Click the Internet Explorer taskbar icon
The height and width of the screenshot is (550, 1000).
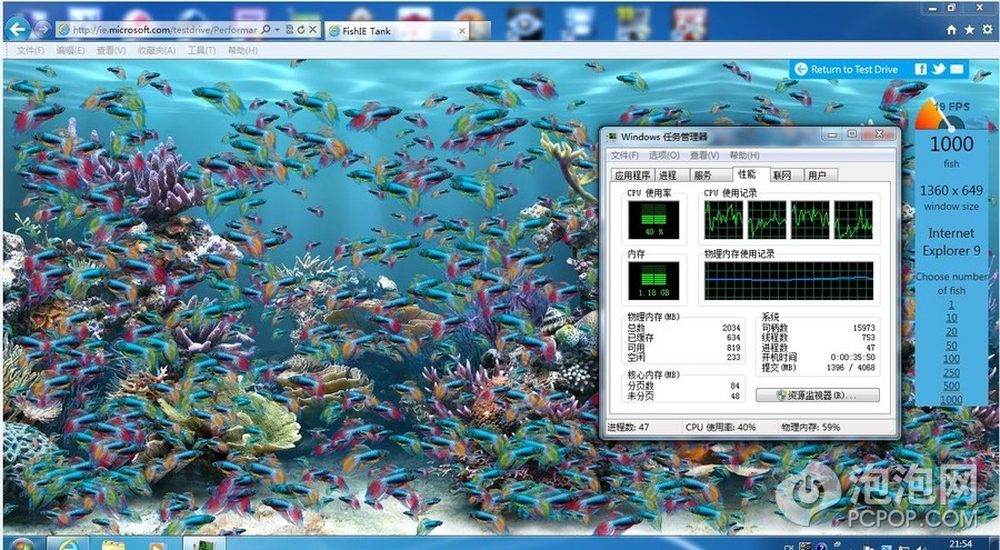69,544
